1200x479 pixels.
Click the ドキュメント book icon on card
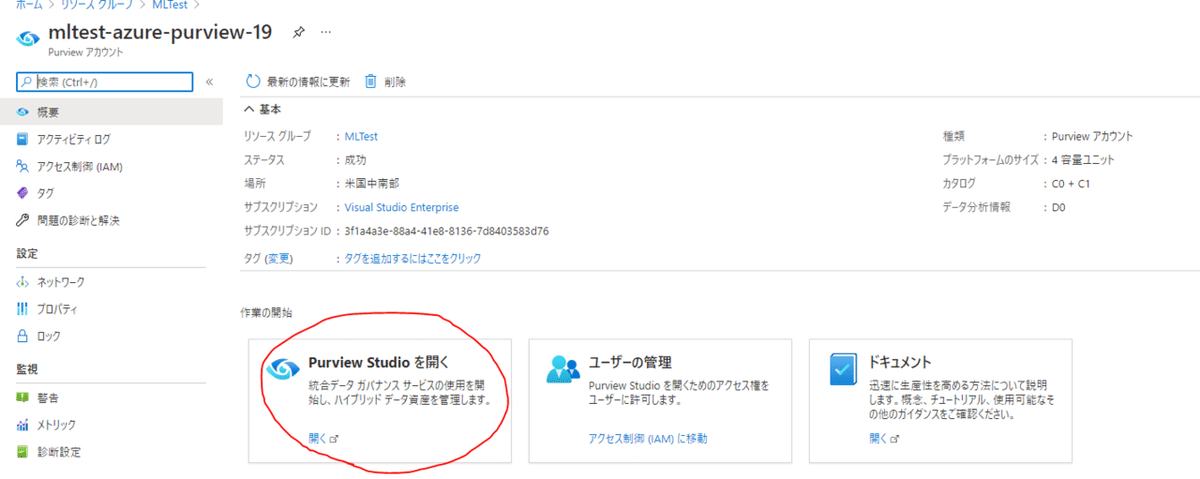pyautogui.click(x=846, y=369)
